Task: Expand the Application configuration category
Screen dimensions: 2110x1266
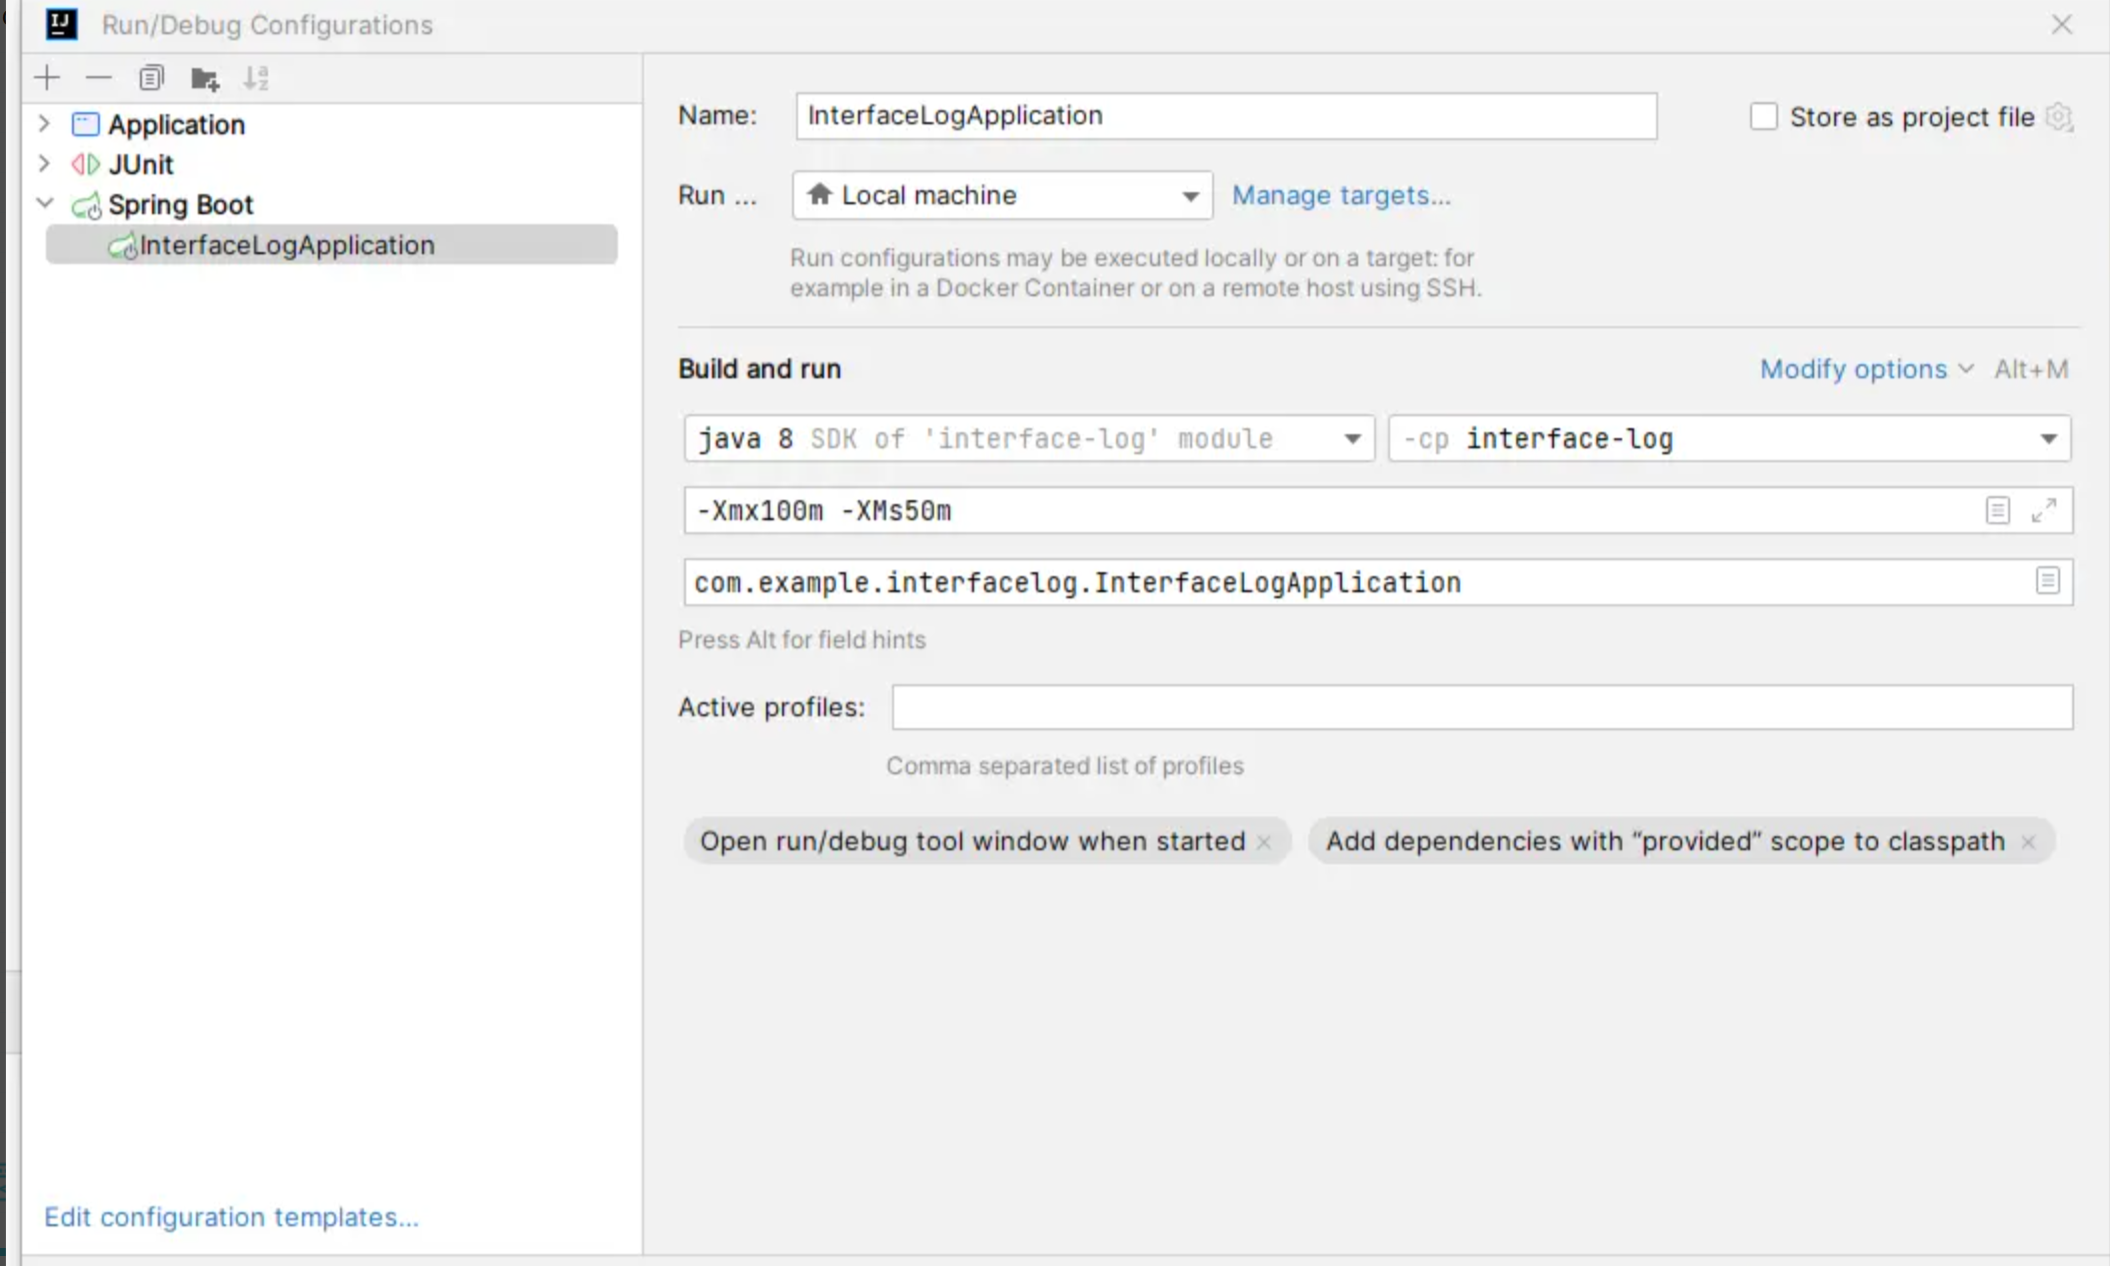Action: click(41, 124)
